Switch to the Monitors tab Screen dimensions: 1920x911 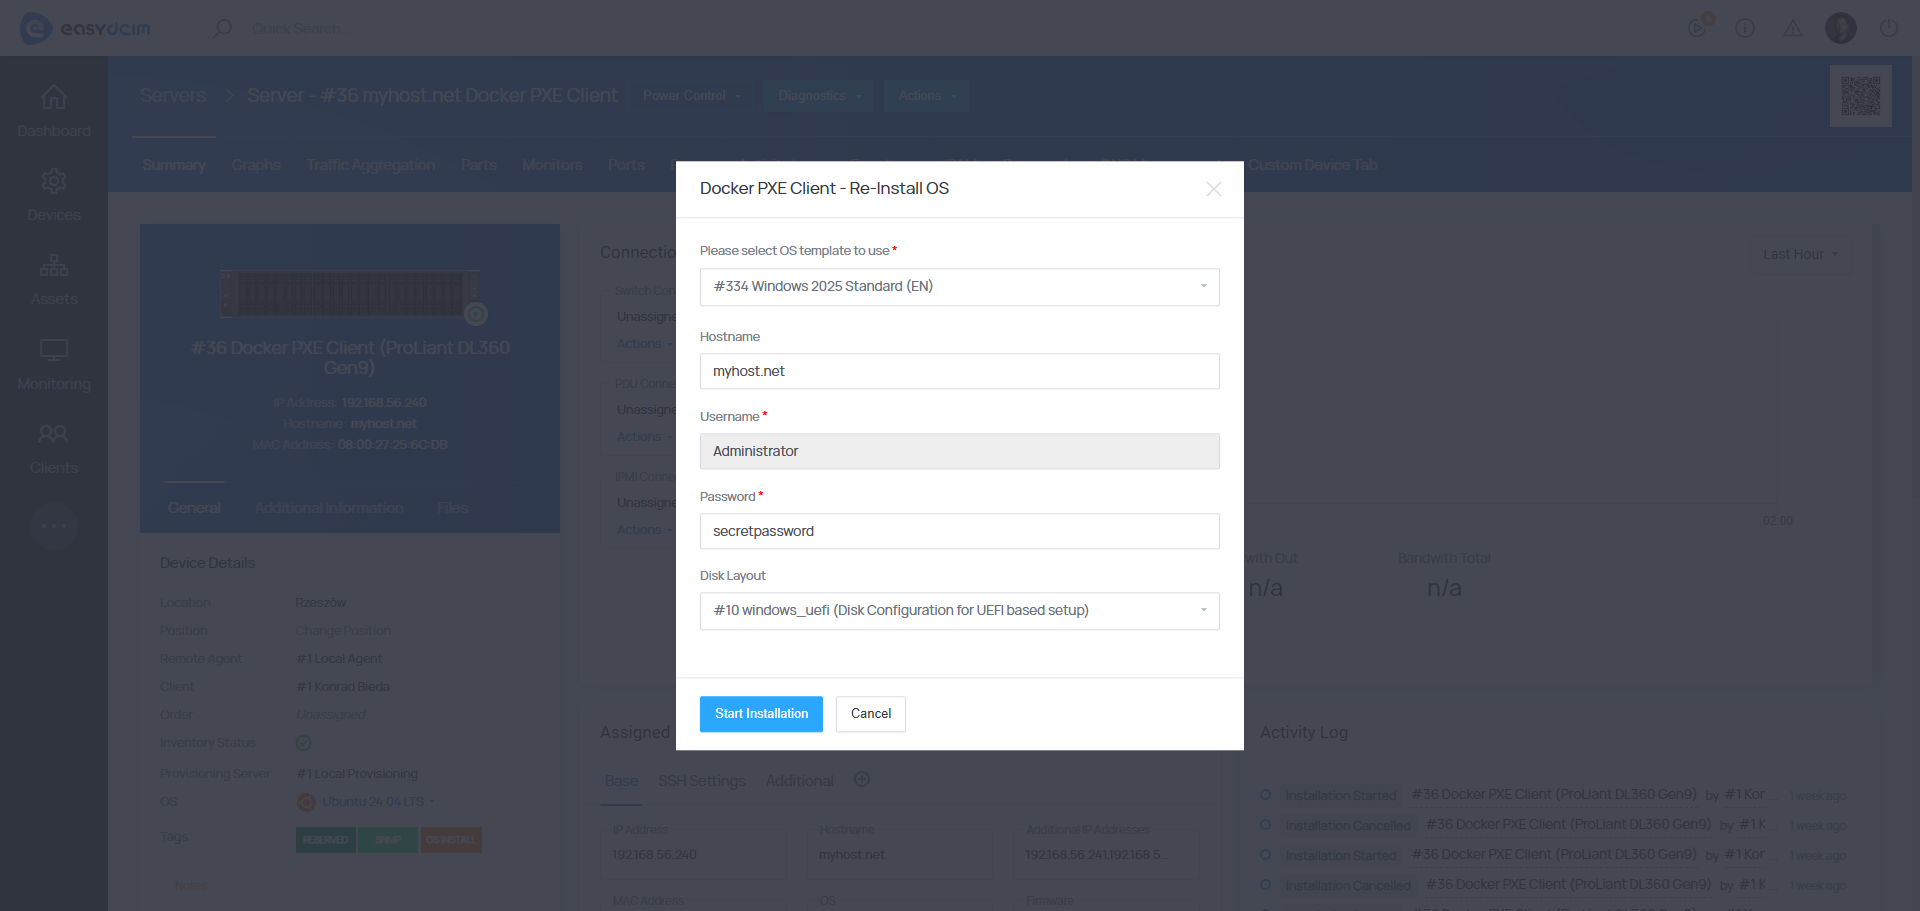coord(552,165)
